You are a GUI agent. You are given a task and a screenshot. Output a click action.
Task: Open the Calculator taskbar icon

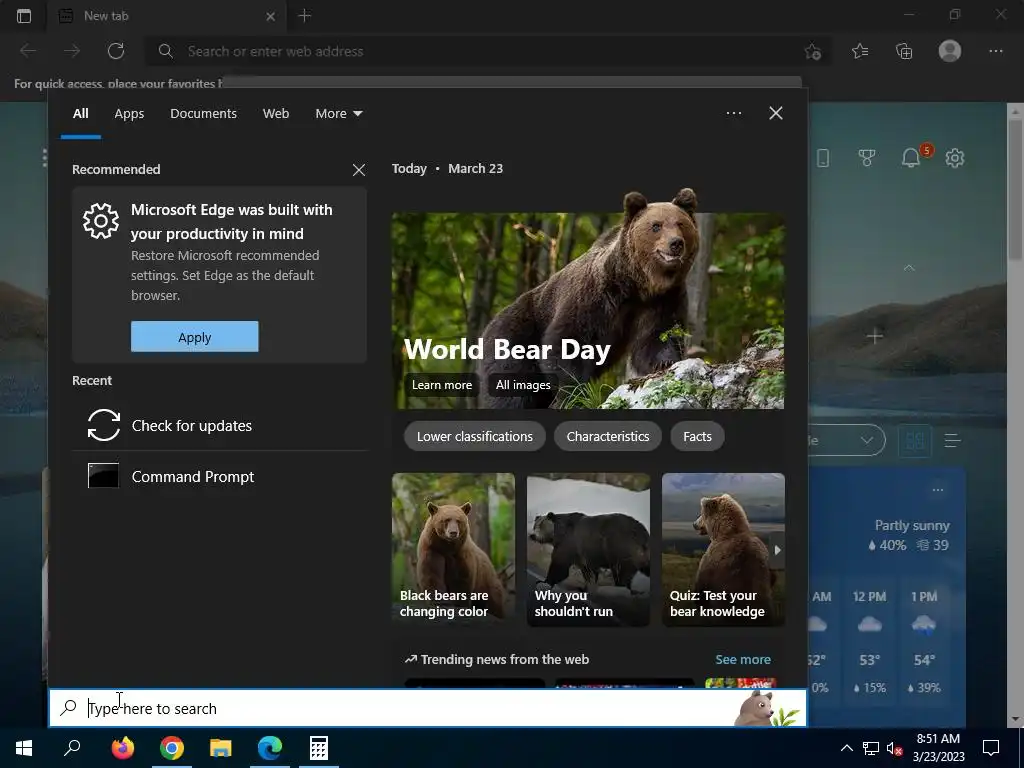coord(319,748)
